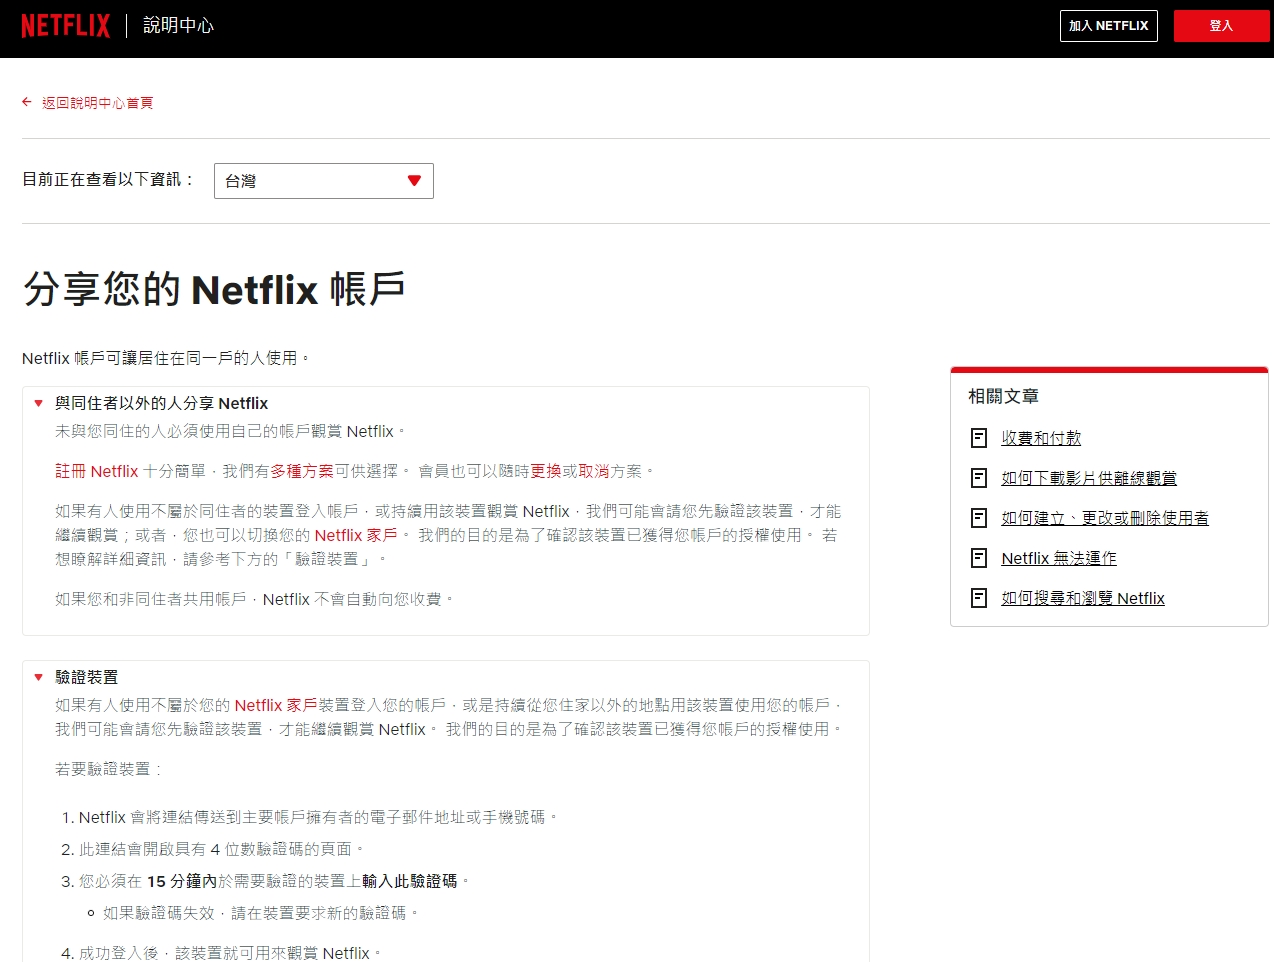
Task: Open Netflix 家戶 link in sharing section
Action: pyautogui.click(x=356, y=535)
